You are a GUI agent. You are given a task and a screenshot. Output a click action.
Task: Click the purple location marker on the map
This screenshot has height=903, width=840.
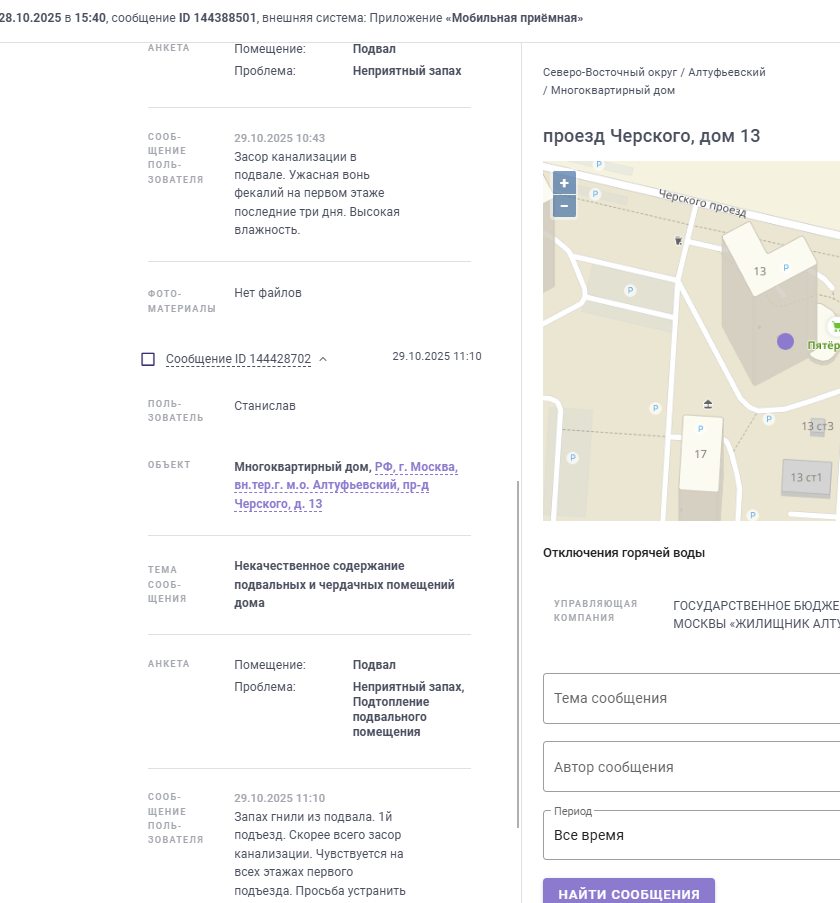tap(785, 341)
